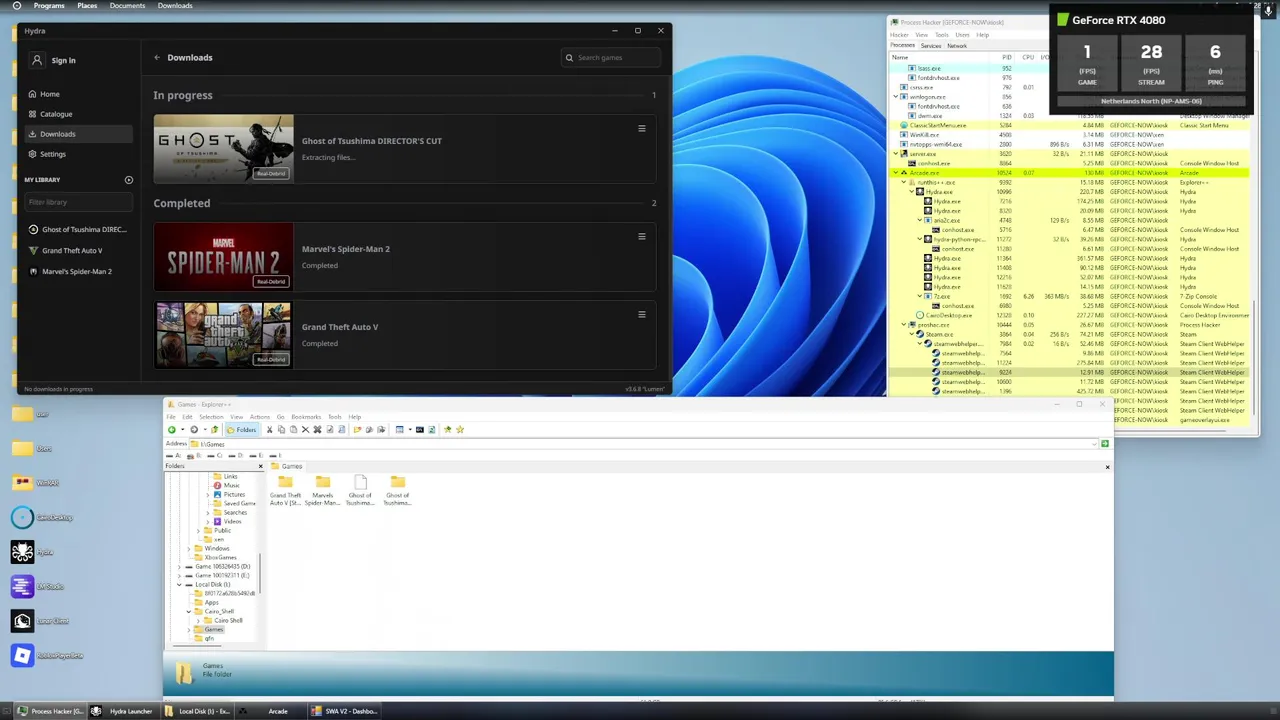The image size is (1280, 720).
Task: Click New Folder icon in Explorer++
Action: 357,430
